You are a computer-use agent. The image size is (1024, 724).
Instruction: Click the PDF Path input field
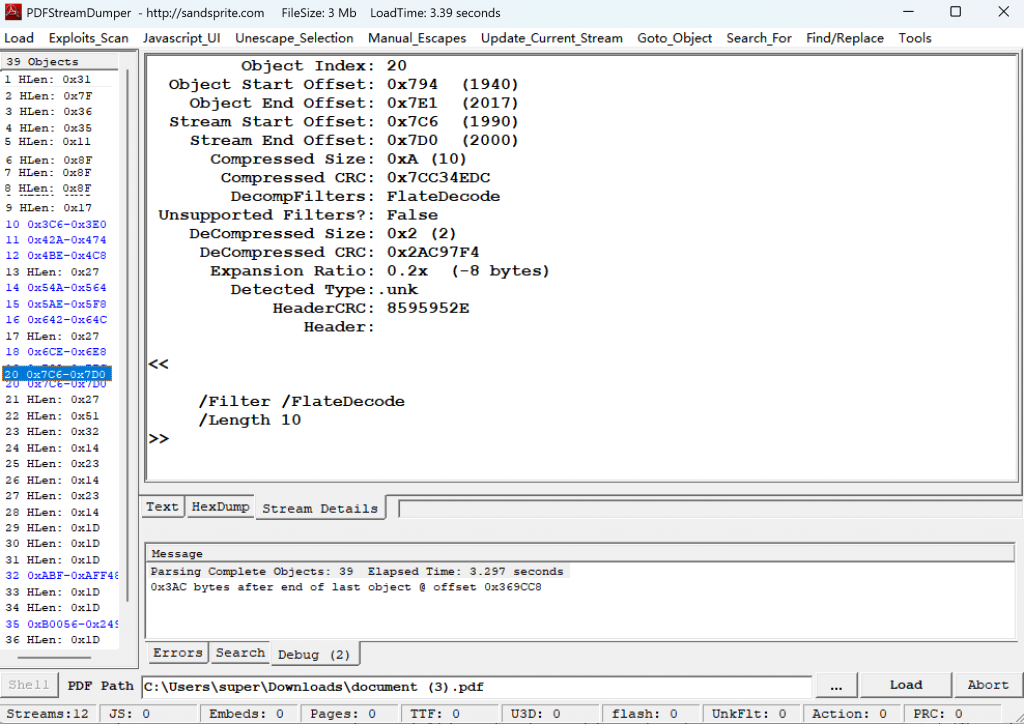476,687
